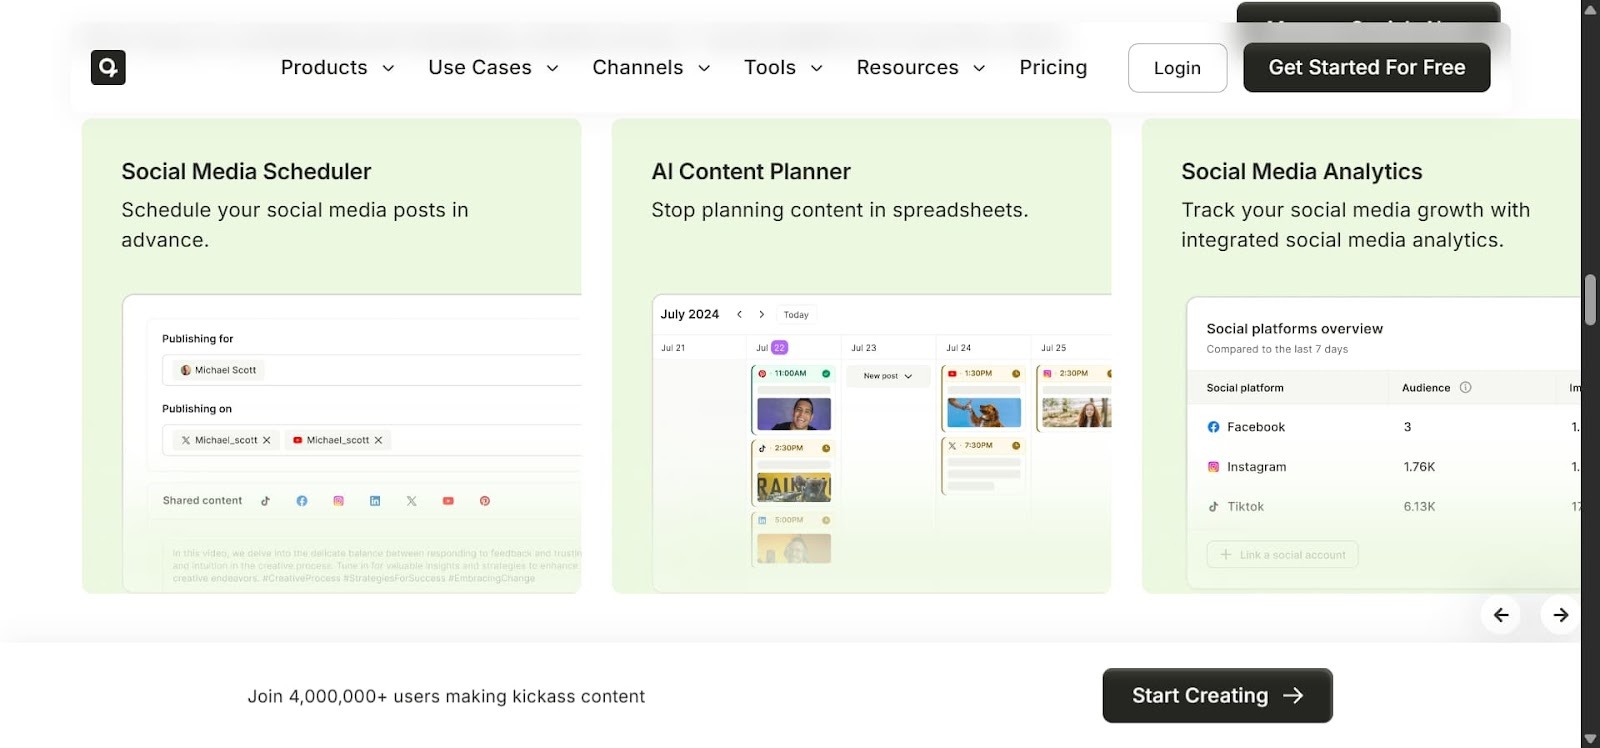Click the TikTok icon in Shared content
The width and height of the screenshot is (1600, 748).
tap(265, 501)
